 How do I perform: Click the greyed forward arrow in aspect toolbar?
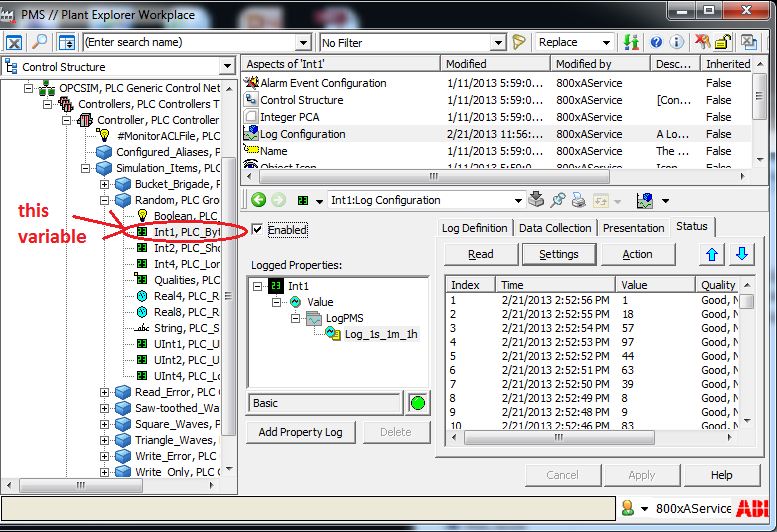278,200
